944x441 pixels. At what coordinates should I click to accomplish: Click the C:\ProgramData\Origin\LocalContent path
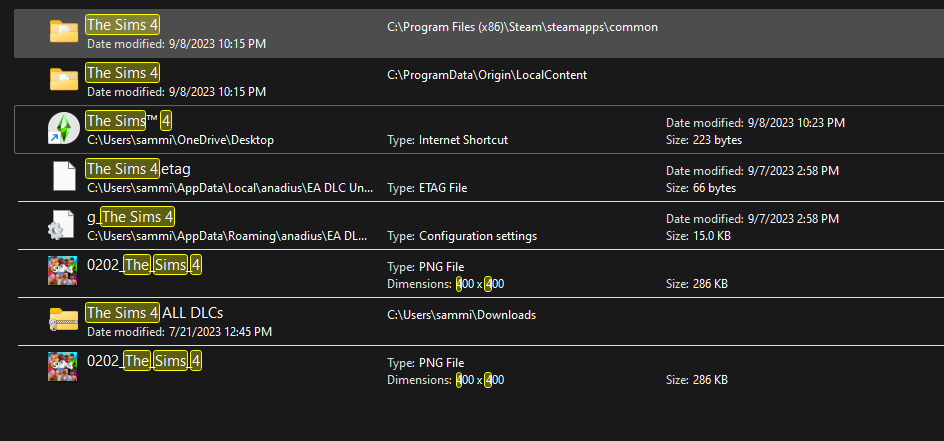486,75
